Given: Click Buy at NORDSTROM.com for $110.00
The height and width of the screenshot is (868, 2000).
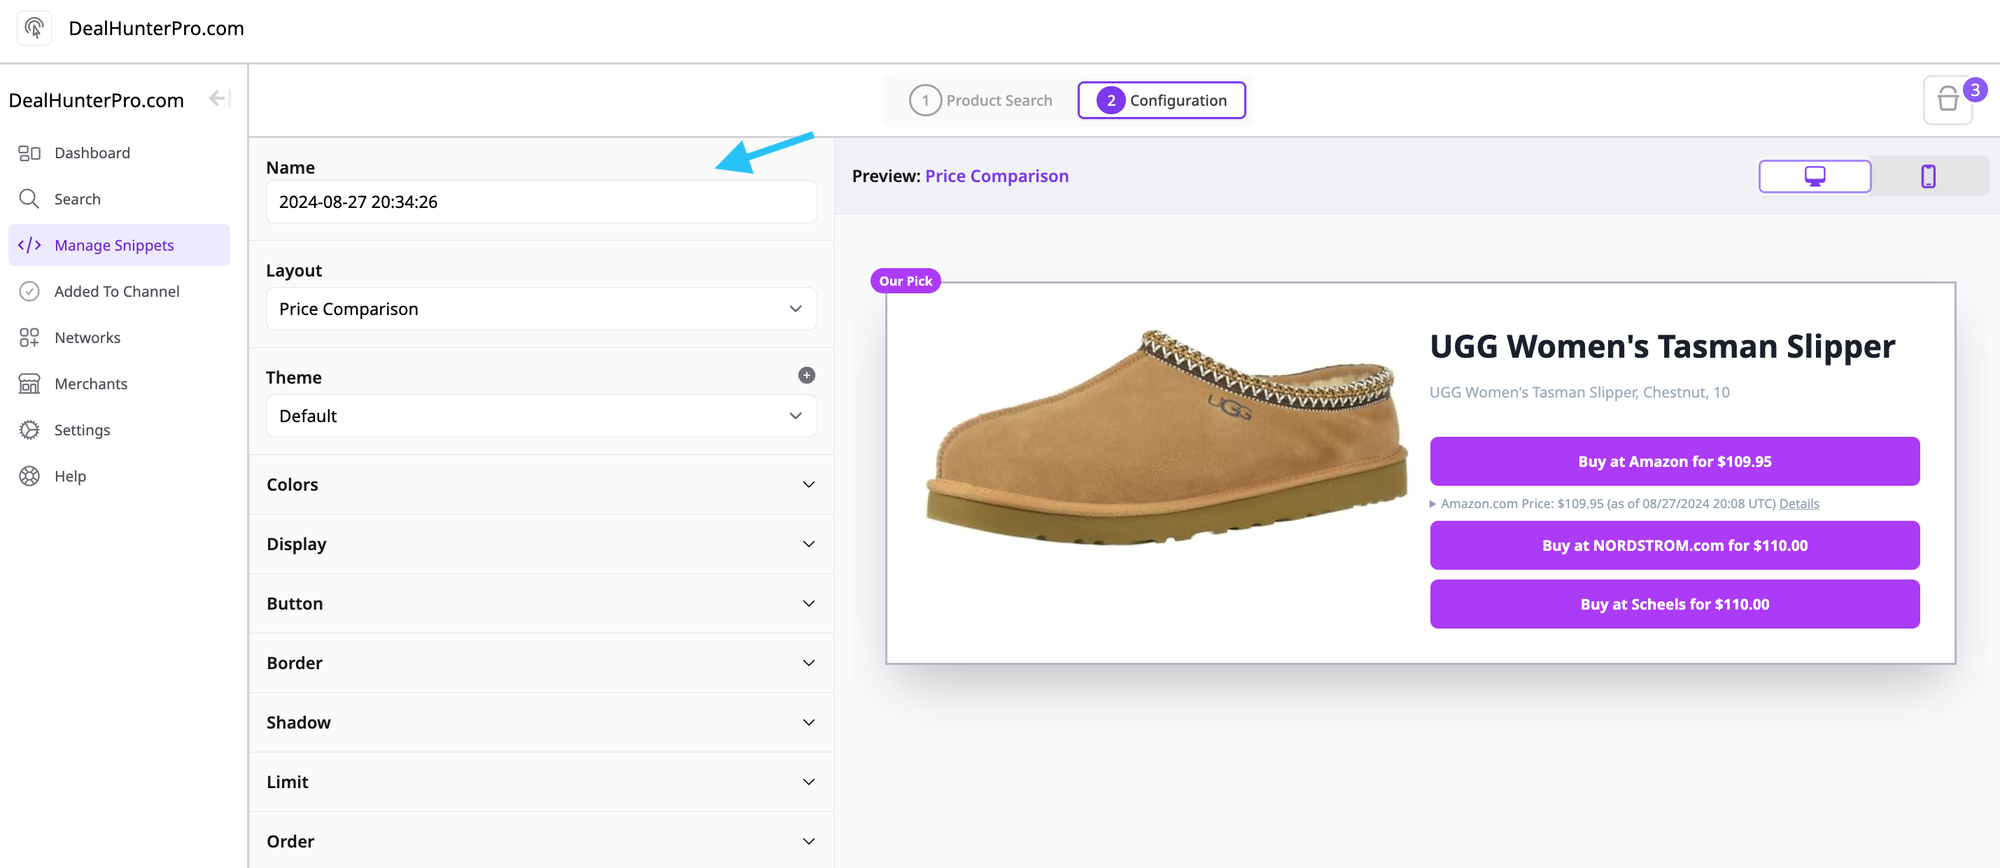Looking at the screenshot, I should click(x=1674, y=545).
